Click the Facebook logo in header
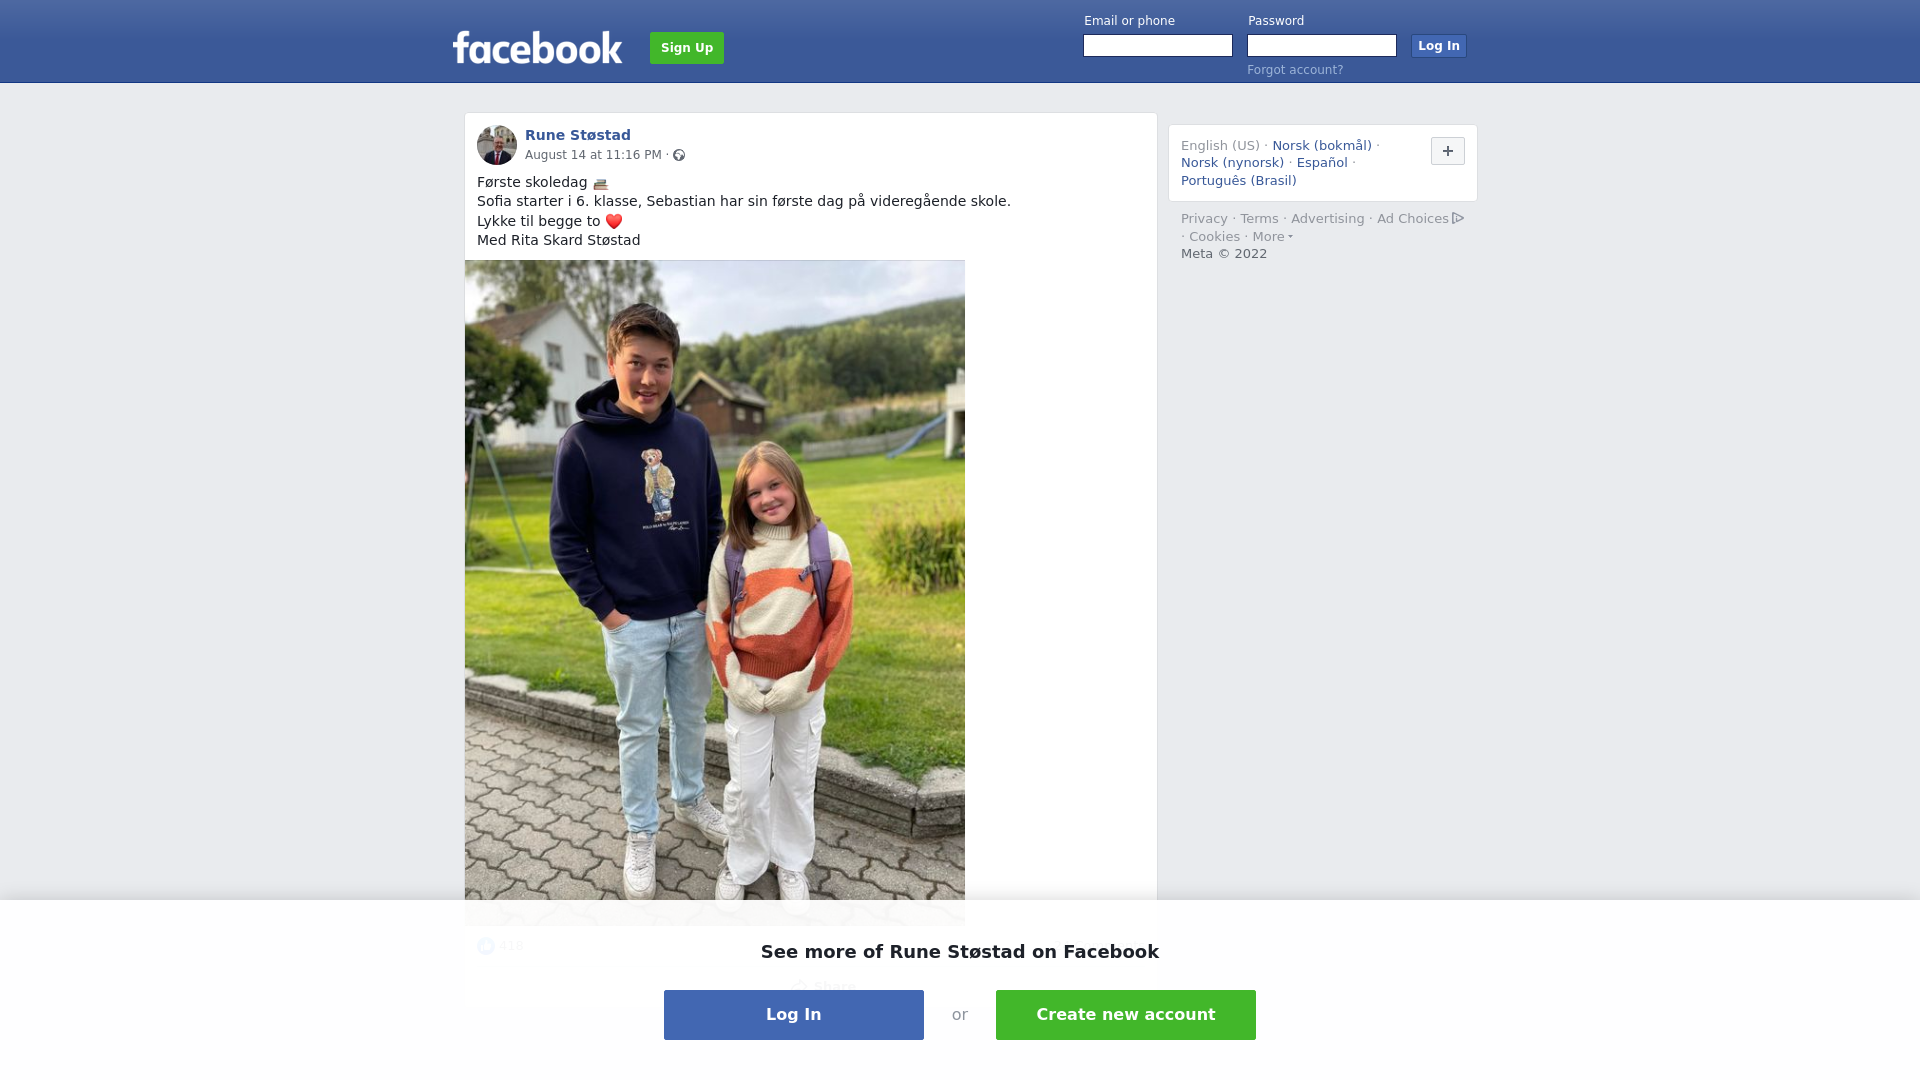The image size is (1920, 1080). click(x=537, y=48)
